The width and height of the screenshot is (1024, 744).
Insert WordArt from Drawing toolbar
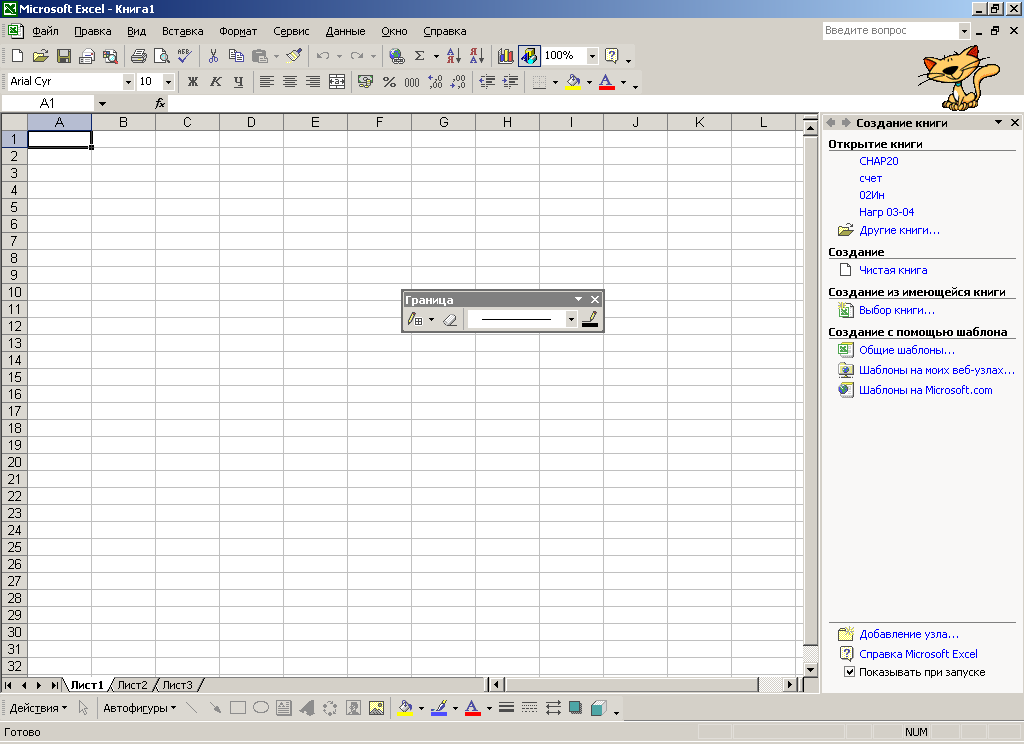pos(307,708)
